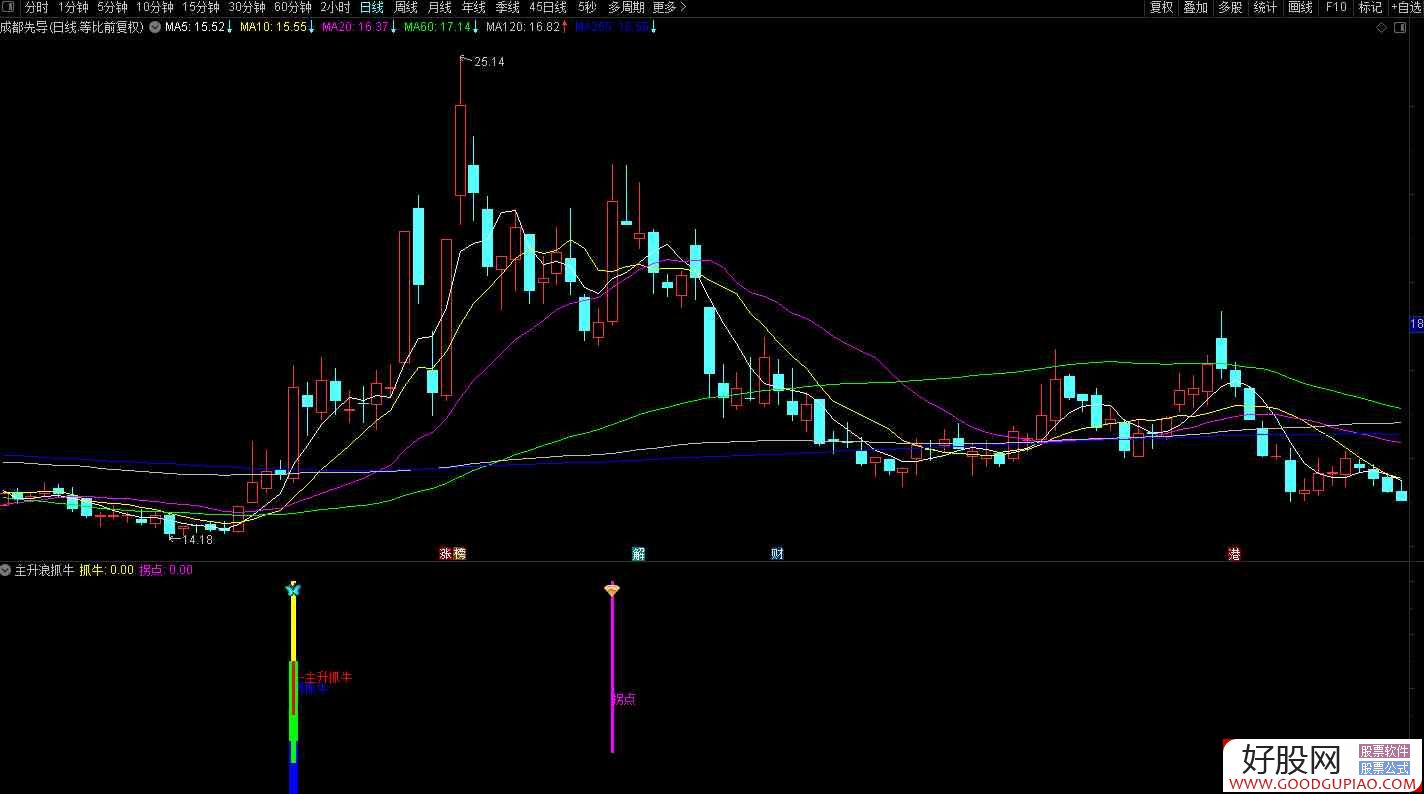Viewport: 1424px width, 794px height.
Task: Open the 多周期 multi-period view
Action: [x=626, y=7]
